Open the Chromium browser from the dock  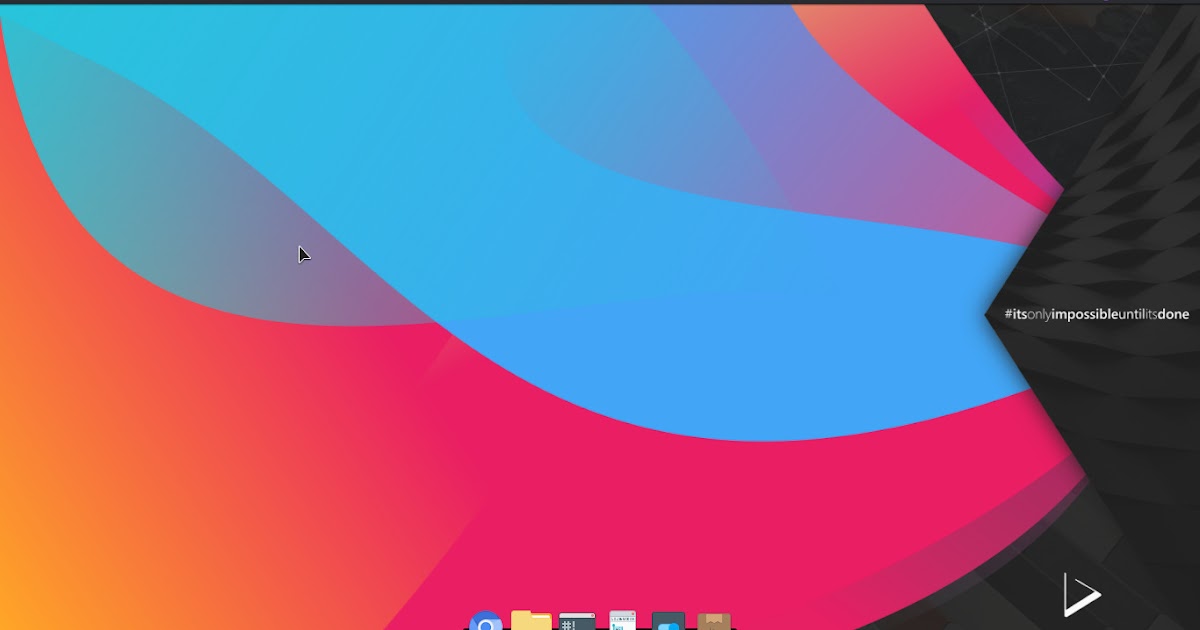(486, 622)
